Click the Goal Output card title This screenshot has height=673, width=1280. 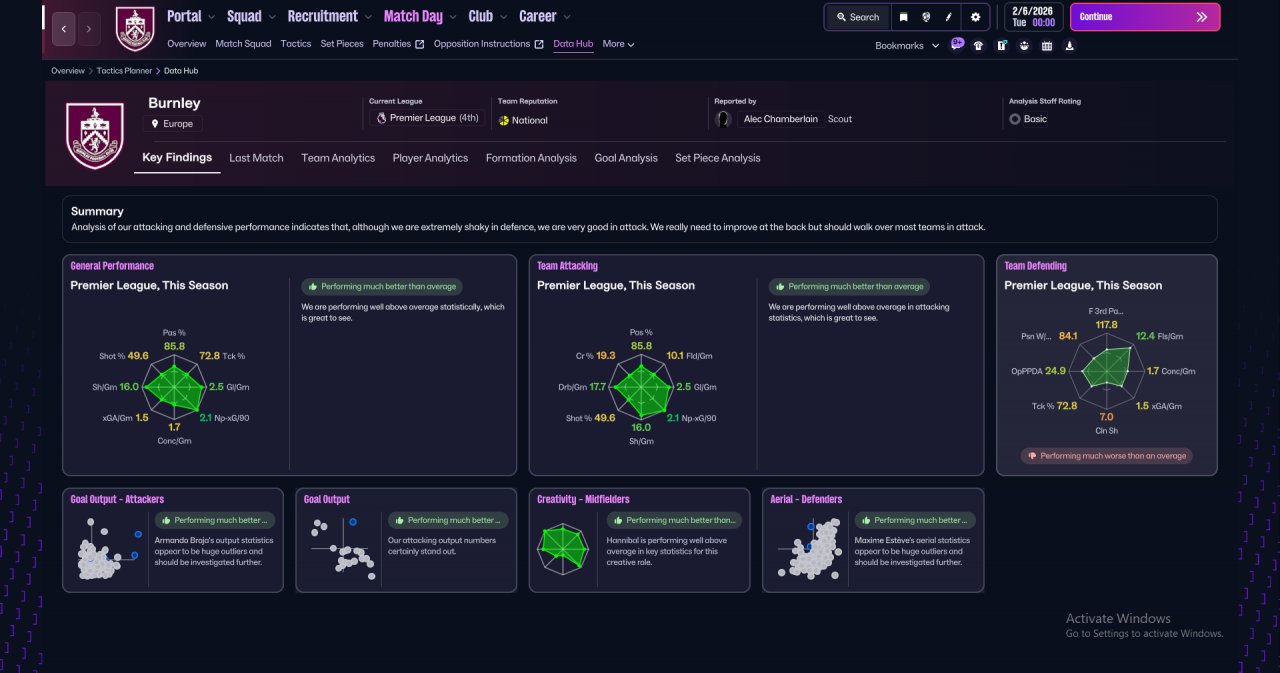[327, 499]
